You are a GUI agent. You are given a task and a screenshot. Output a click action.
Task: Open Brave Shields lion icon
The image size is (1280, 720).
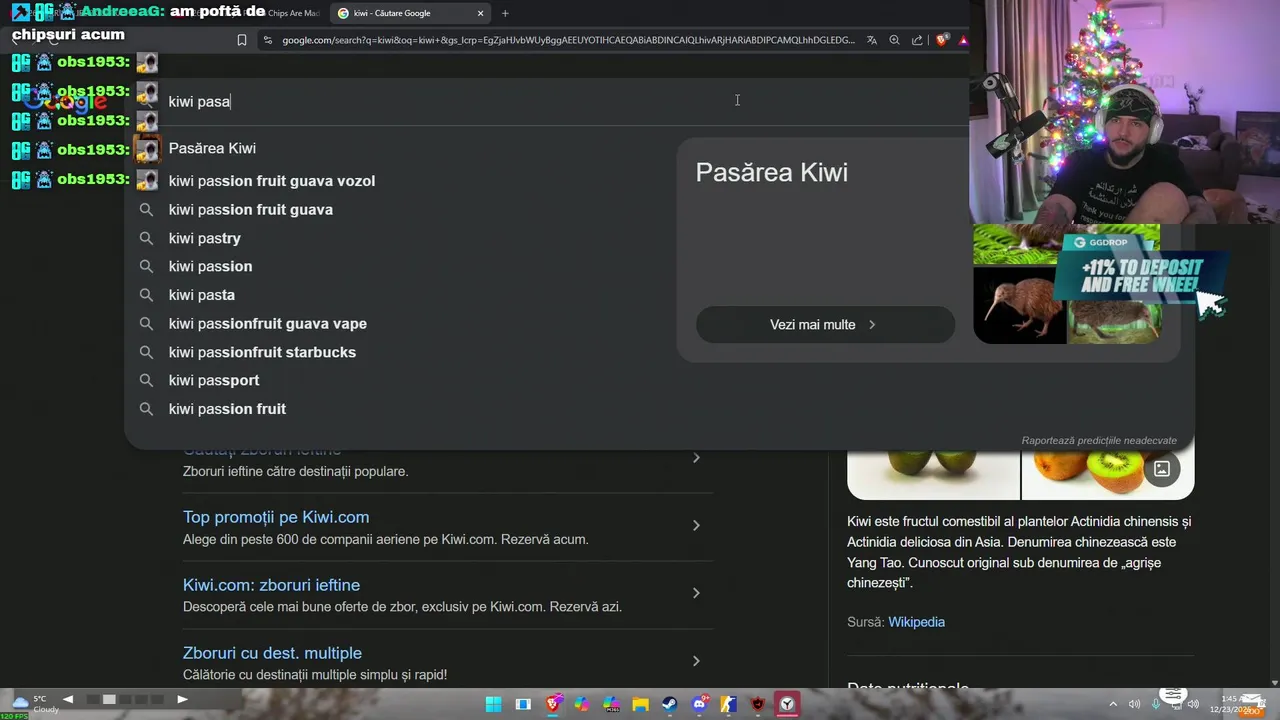[942, 40]
